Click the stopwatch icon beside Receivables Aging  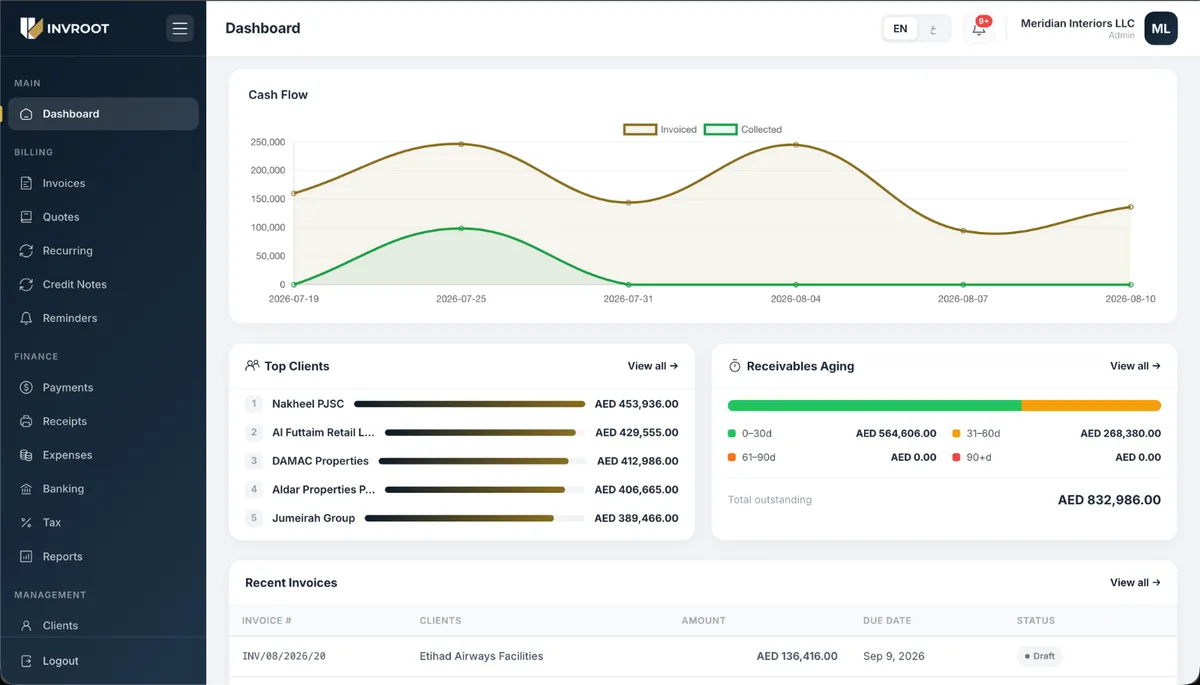[734, 366]
